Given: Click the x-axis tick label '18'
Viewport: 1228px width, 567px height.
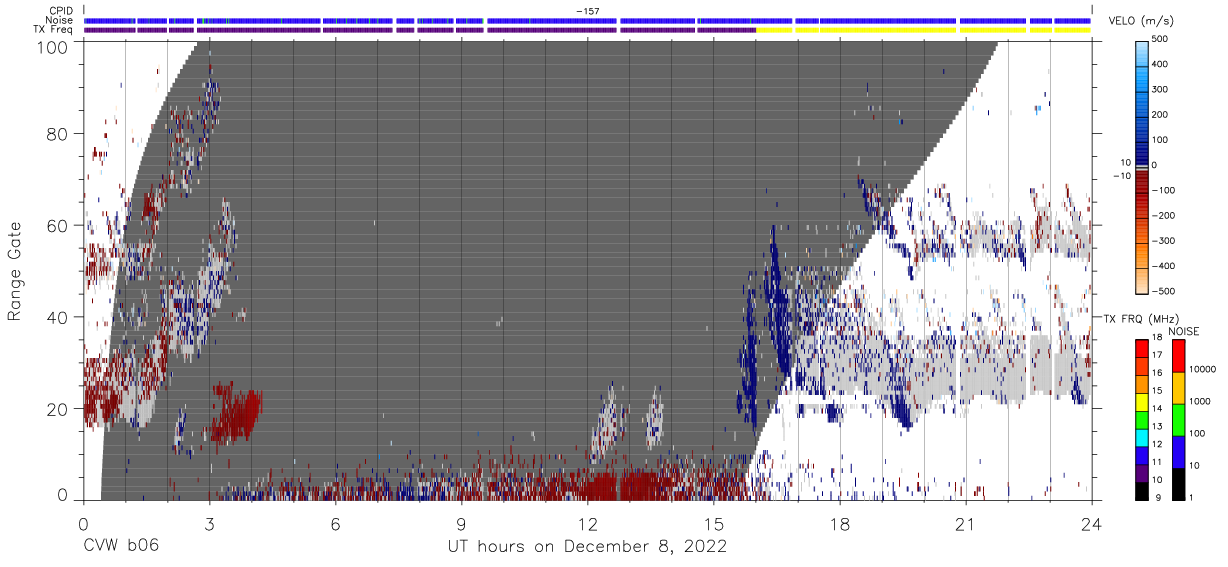Looking at the screenshot, I should (839, 523).
